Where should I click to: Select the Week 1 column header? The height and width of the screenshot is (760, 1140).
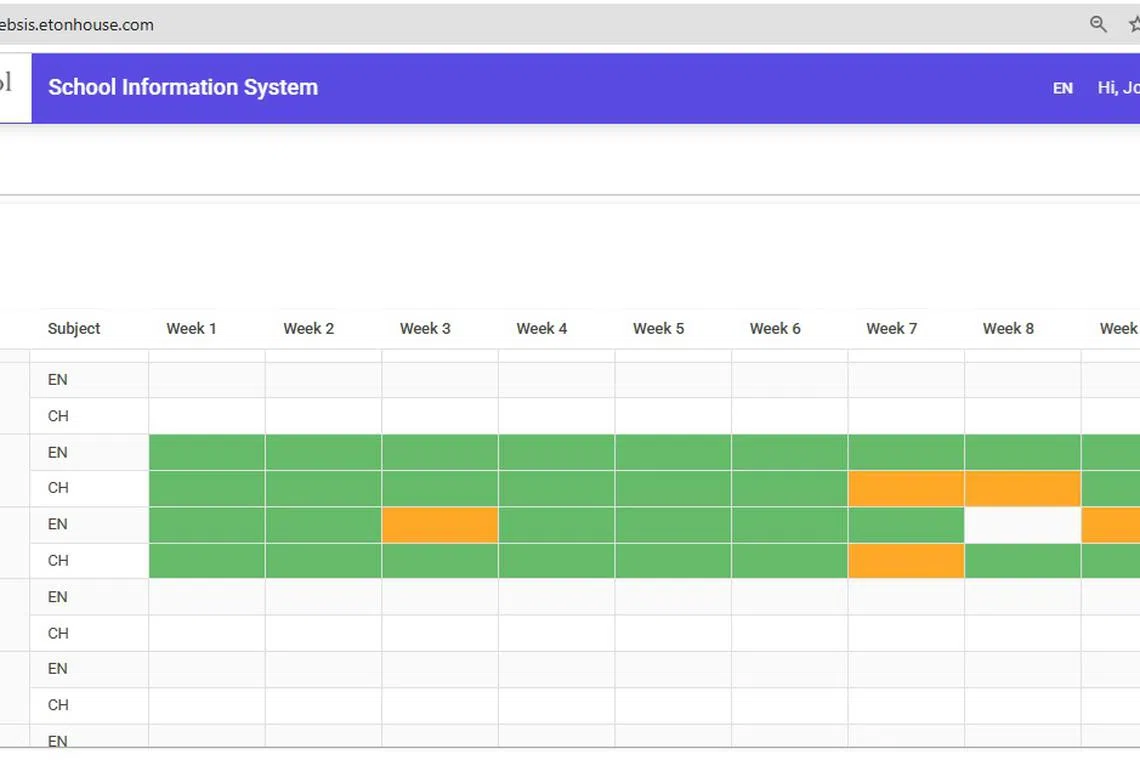pyautogui.click(x=191, y=328)
